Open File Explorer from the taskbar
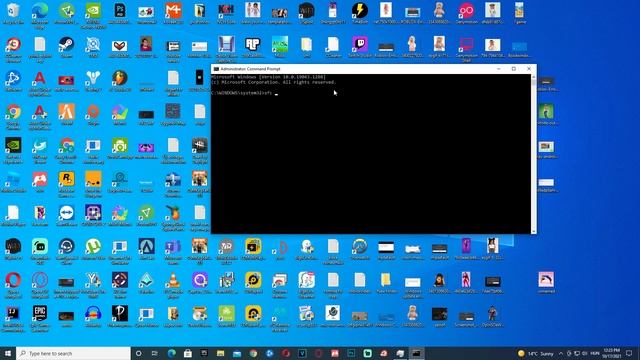Viewport: 640px width, 360px height. pyautogui.click(x=220, y=353)
